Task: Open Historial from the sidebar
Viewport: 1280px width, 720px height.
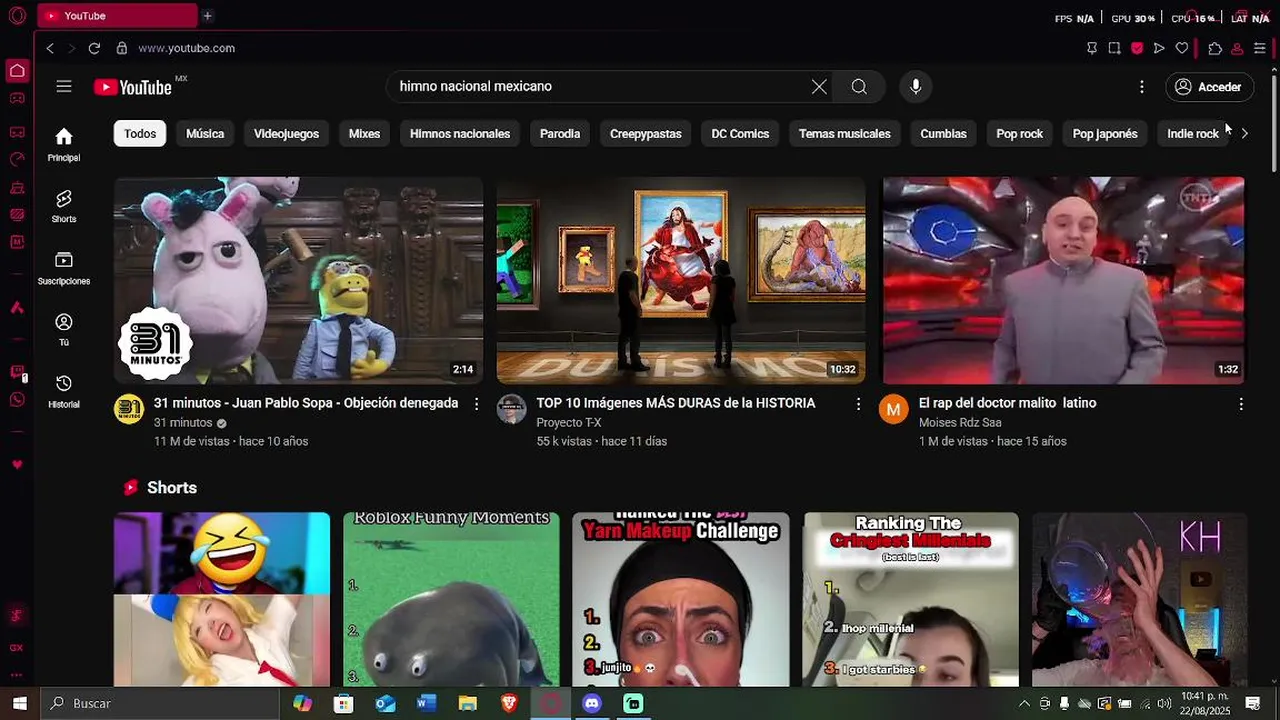Action: [x=64, y=391]
